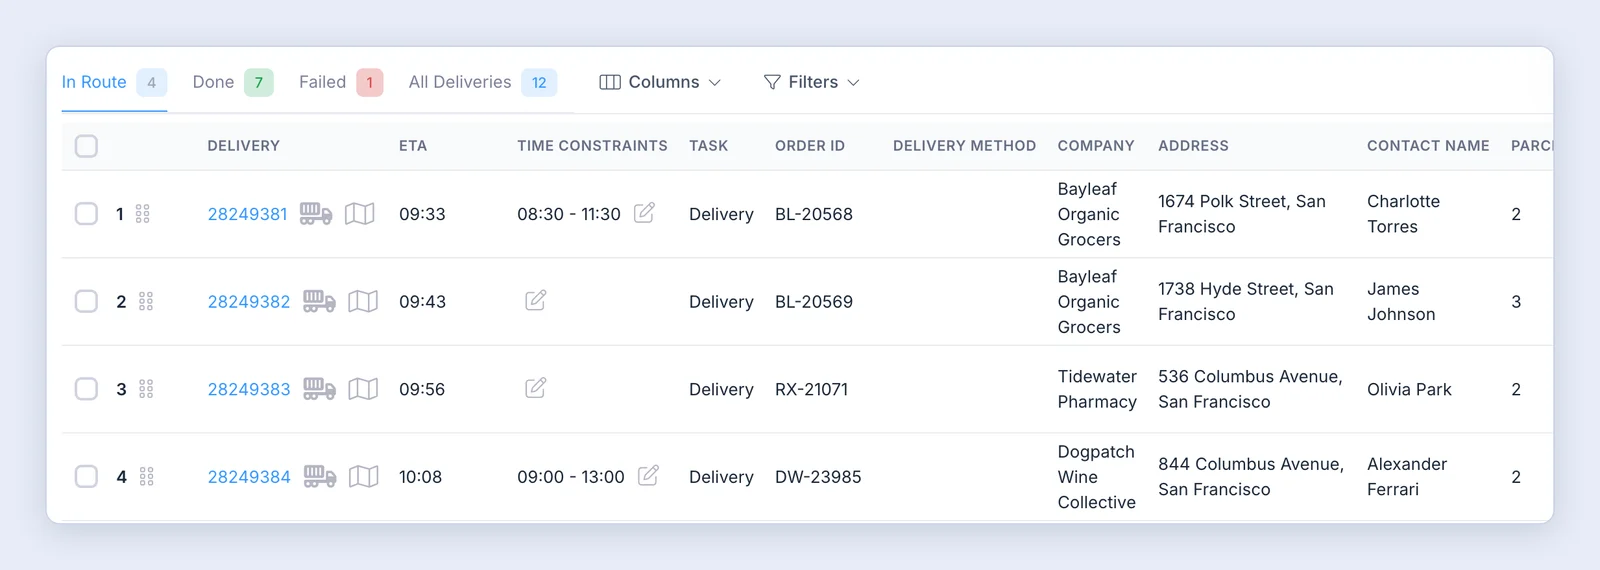1600x570 pixels.
Task: Expand the Filters dropdown chevron
Action: 853,83
